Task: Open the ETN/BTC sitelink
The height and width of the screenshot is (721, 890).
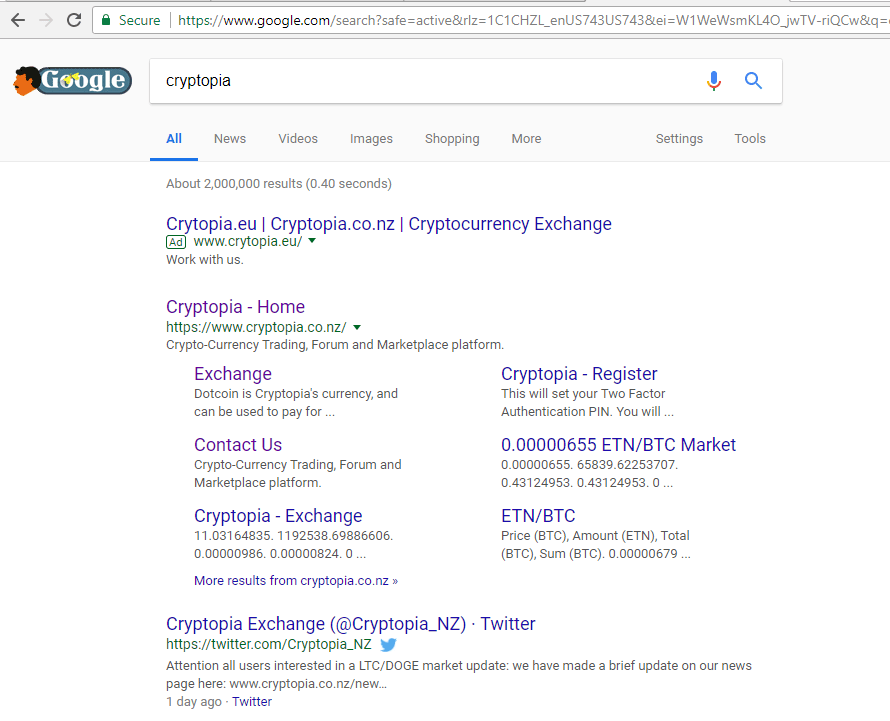Action: 538,515
